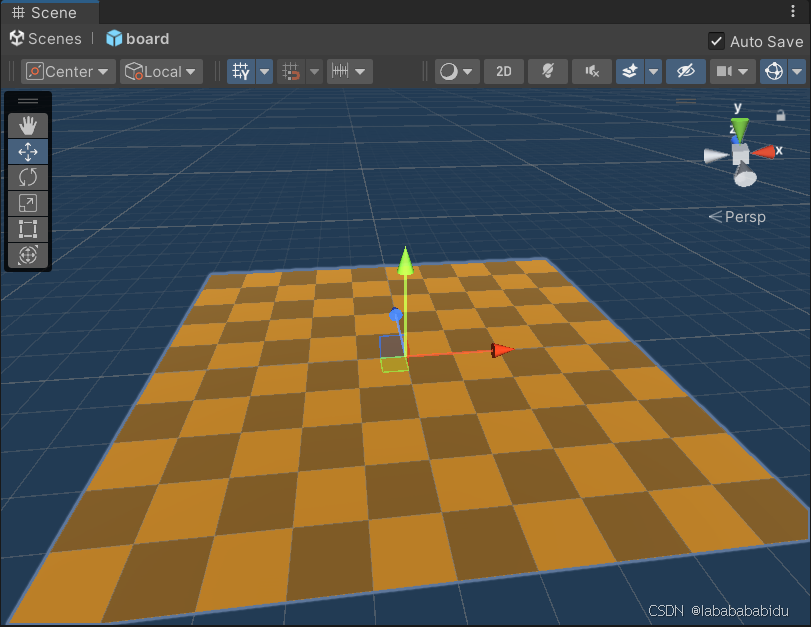
Task: Click the blue Z axis gizmo cone
Action: (x=734, y=140)
